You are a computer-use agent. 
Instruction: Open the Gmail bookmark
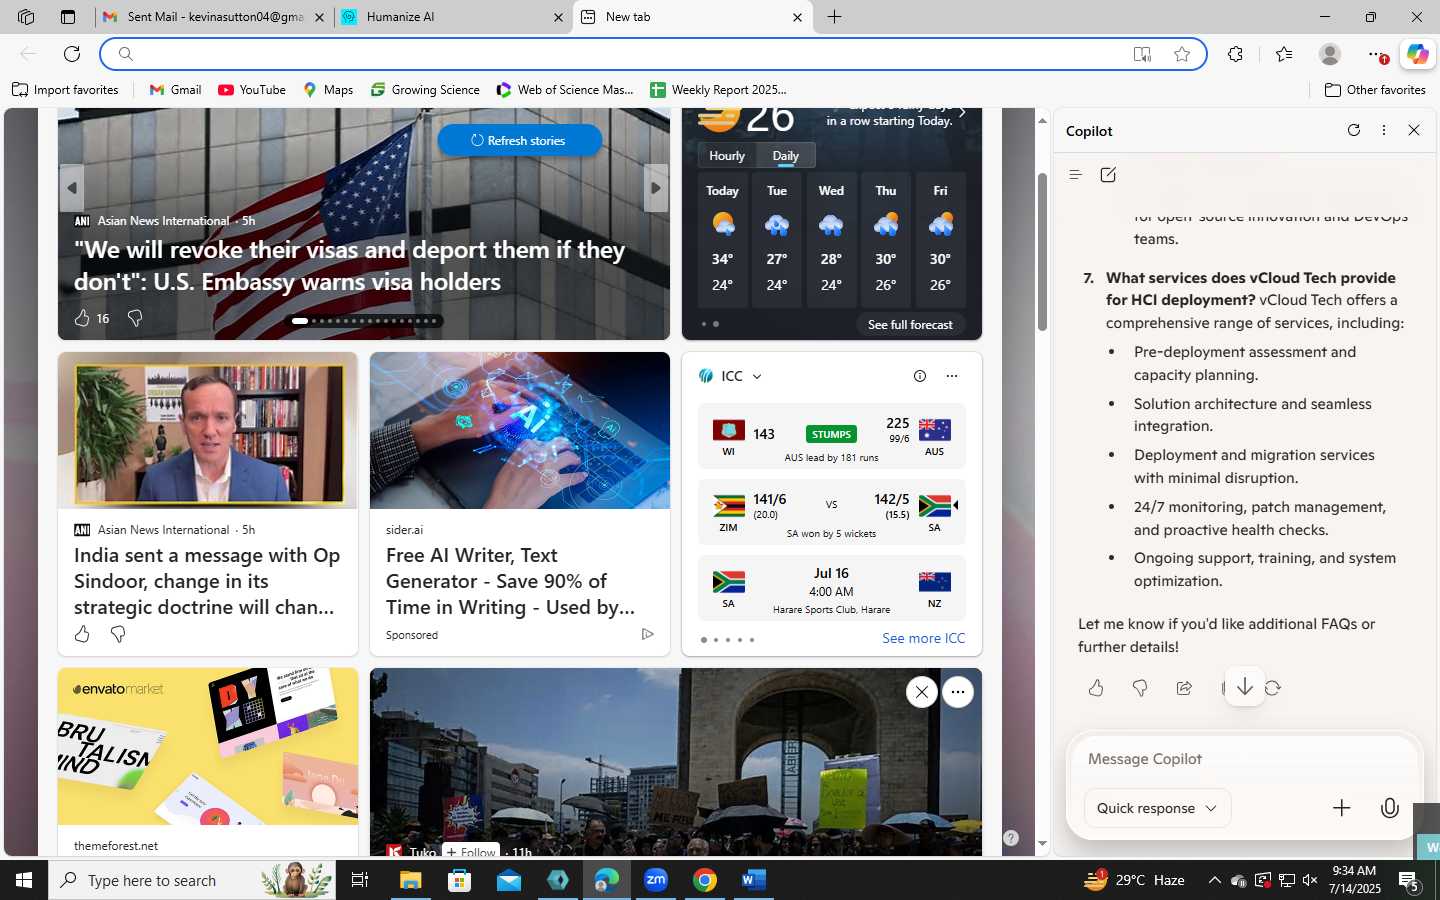tap(175, 90)
